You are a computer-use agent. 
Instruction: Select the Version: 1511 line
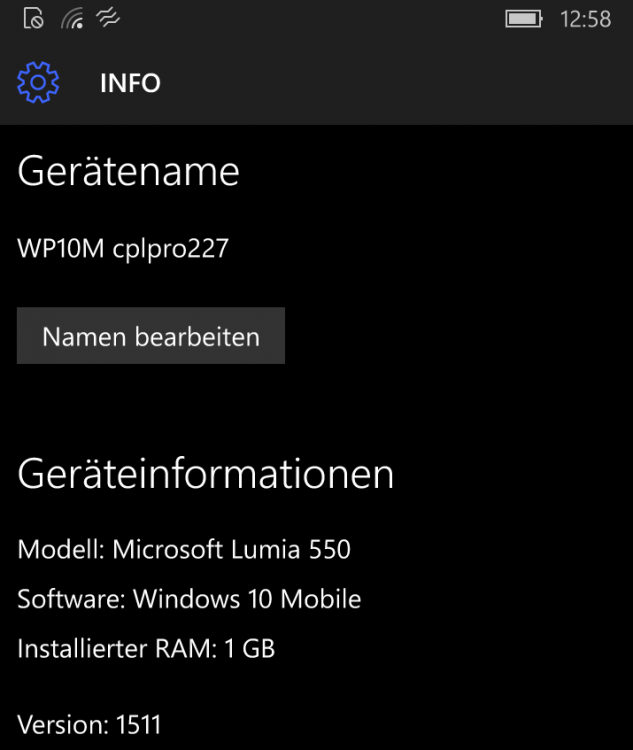pos(89,724)
